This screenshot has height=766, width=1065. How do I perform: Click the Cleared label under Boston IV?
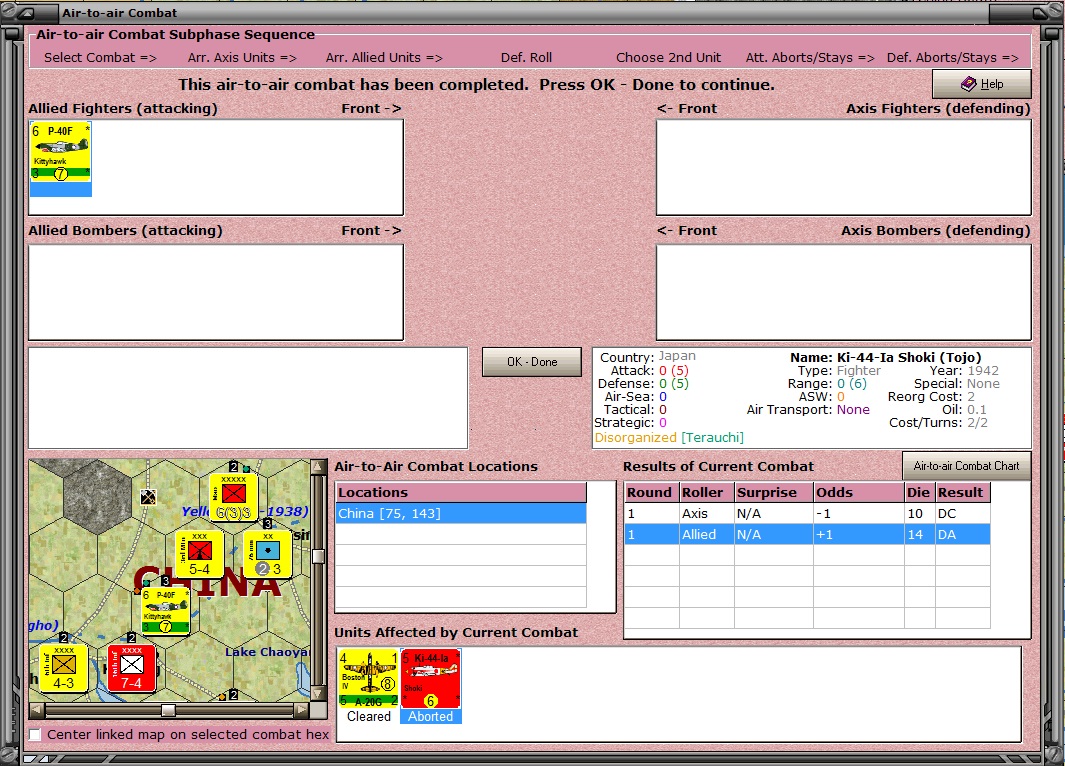coord(369,716)
